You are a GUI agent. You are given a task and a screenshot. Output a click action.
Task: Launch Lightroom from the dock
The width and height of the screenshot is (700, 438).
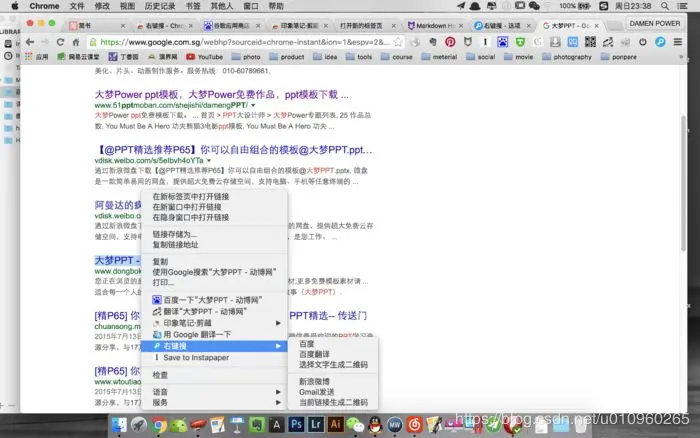[316, 425]
